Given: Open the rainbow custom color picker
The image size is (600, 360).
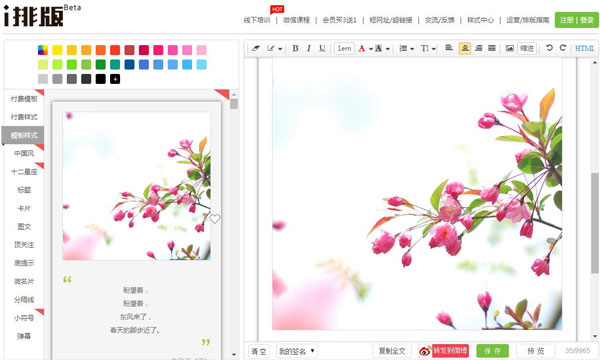Looking at the screenshot, I should [x=43, y=50].
